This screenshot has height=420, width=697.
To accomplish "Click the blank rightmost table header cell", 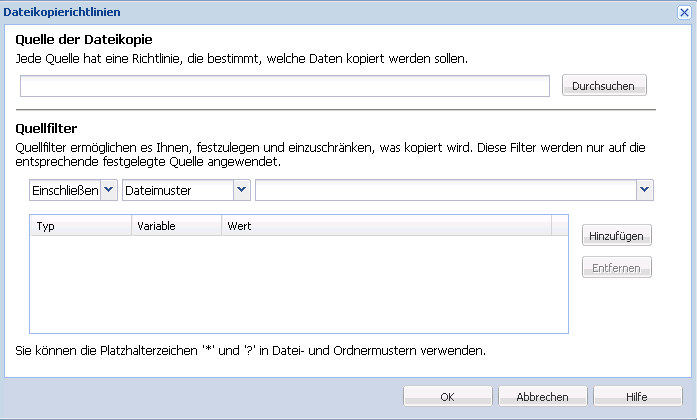I will point(559,226).
